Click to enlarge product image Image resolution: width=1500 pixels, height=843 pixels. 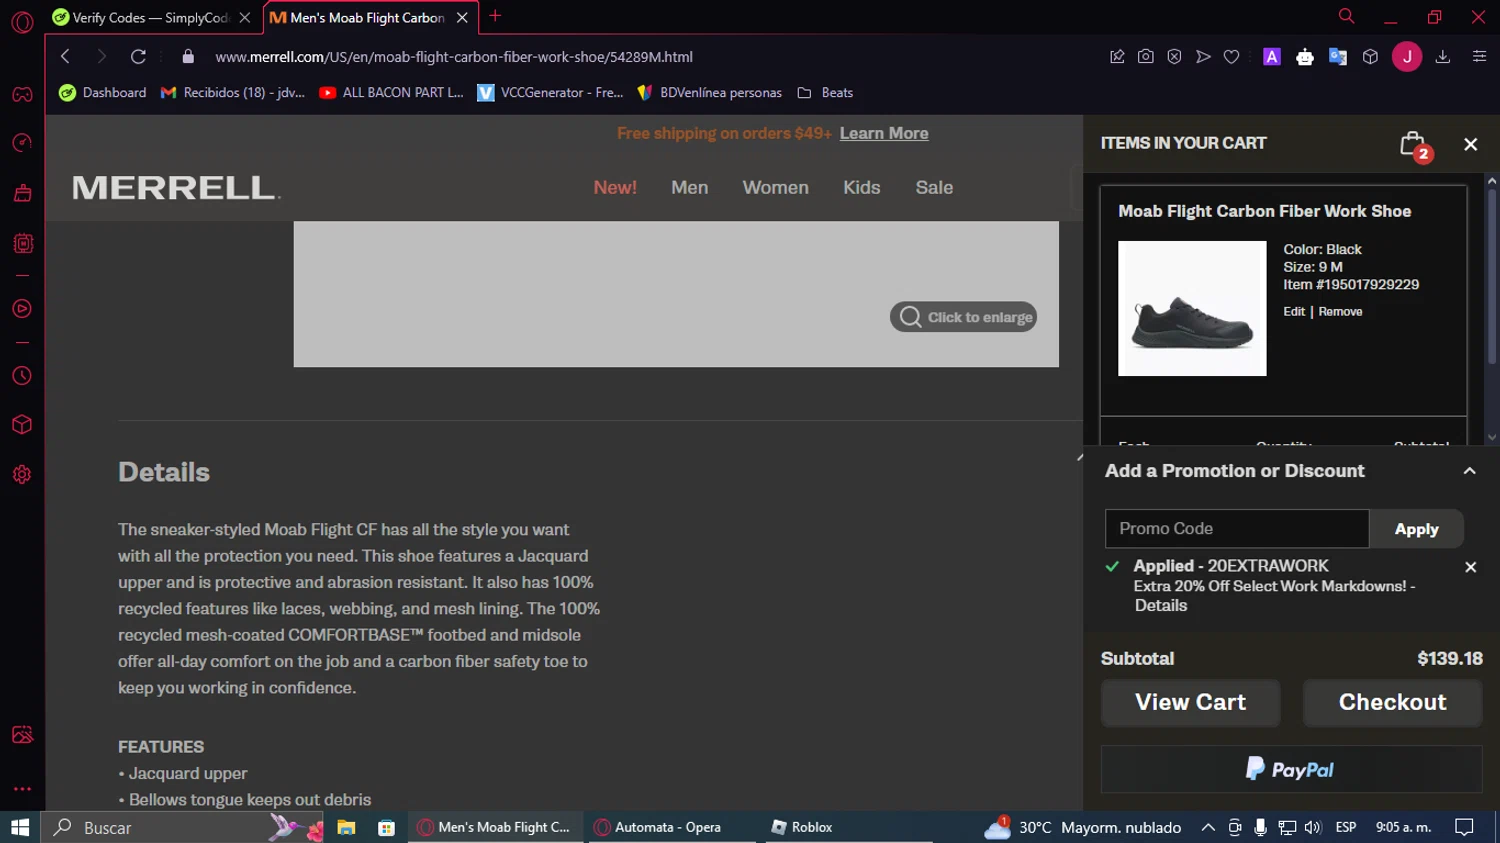pyautogui.click(x=963, y=317)
